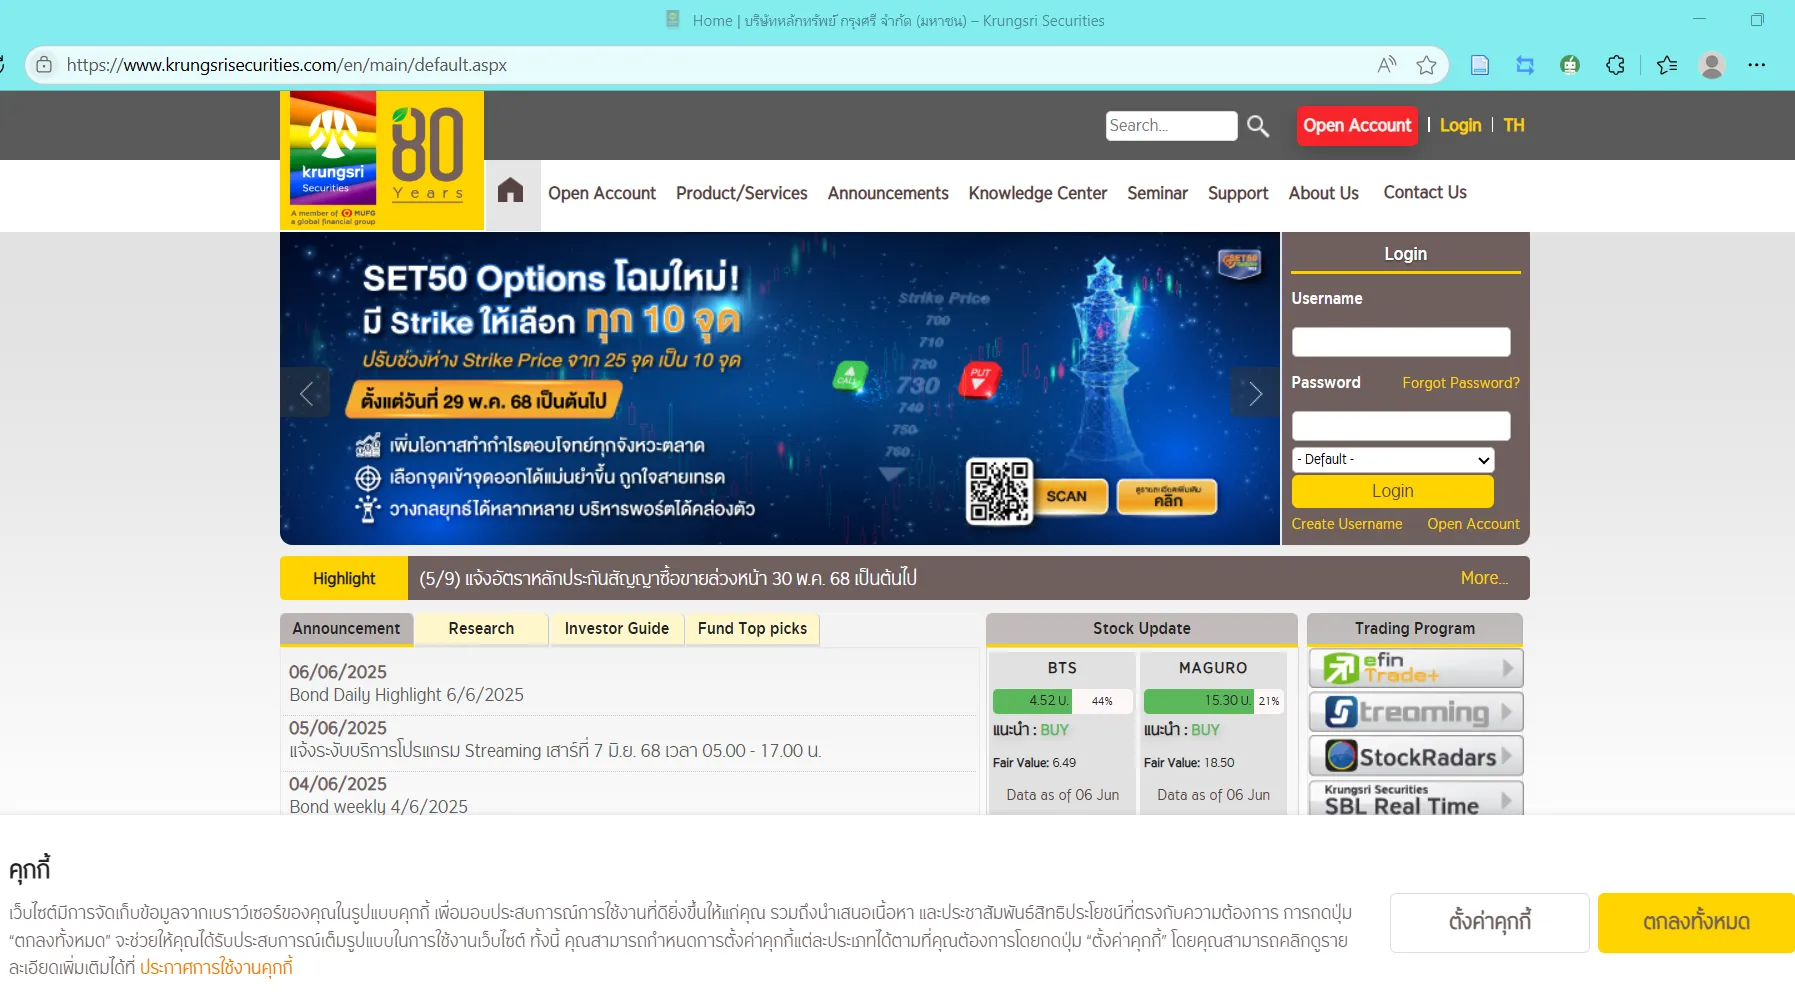Image resolution: width=1795 pixels, height=1004 pixels.
Task: Click the BTS green price bar
Action: [x=1032, y=701]
